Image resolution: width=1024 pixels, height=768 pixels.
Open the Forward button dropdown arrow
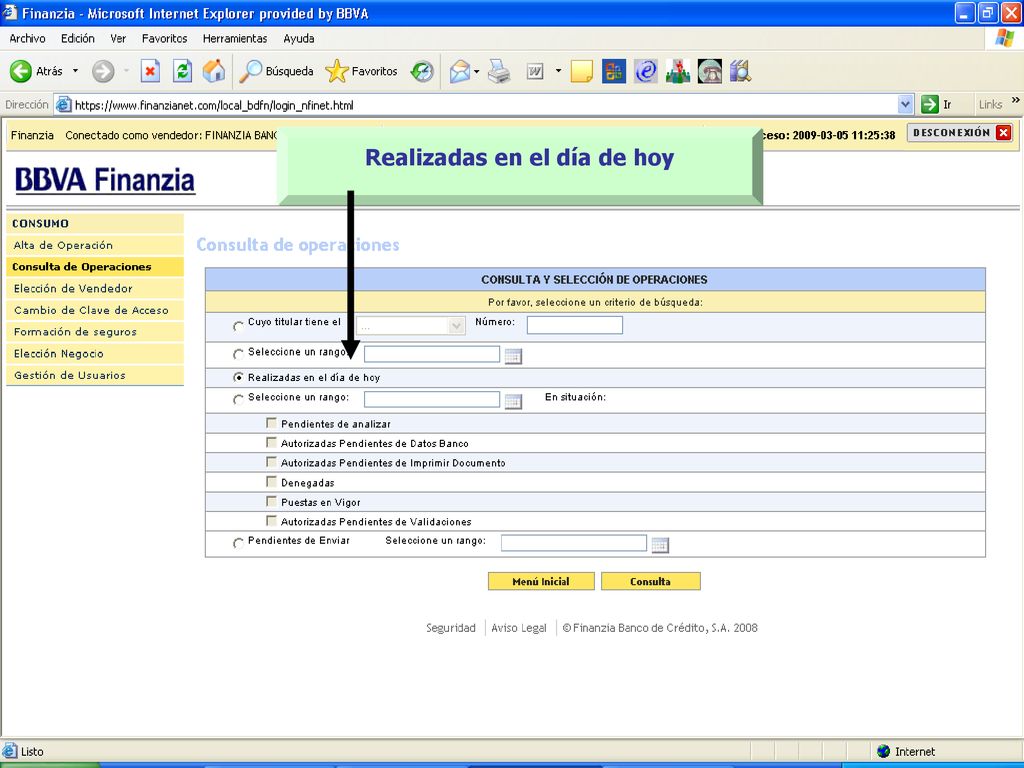[x=126, y=71]
